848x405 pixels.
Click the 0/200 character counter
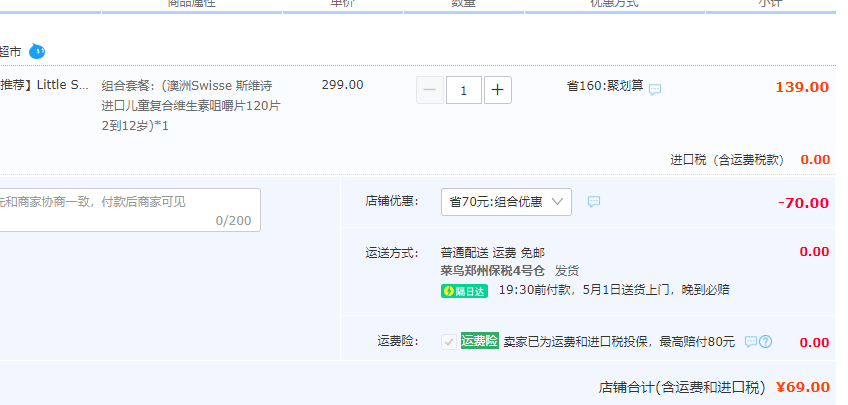coord(233,221)
